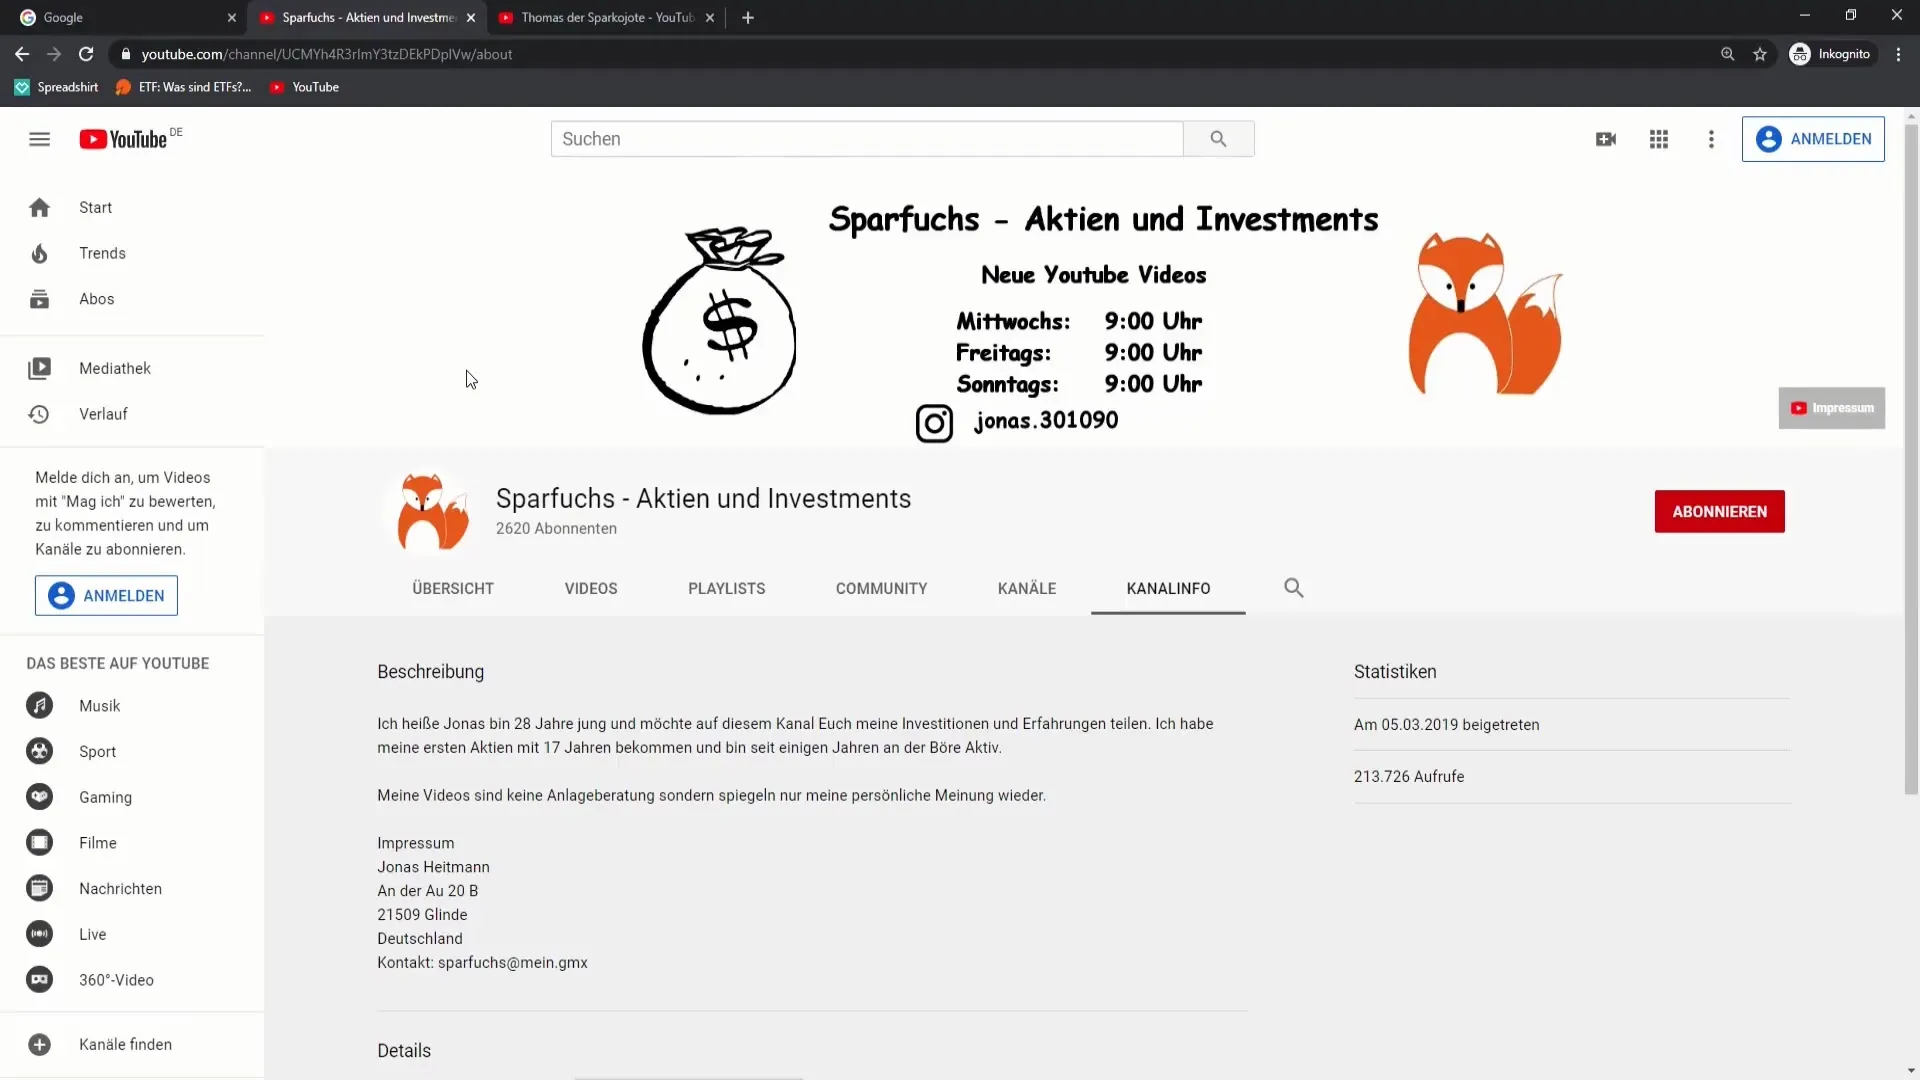The image size is (1920, 1080).
Task: Click the Nachrichten icon in sidebar
Action: (39, 888)
